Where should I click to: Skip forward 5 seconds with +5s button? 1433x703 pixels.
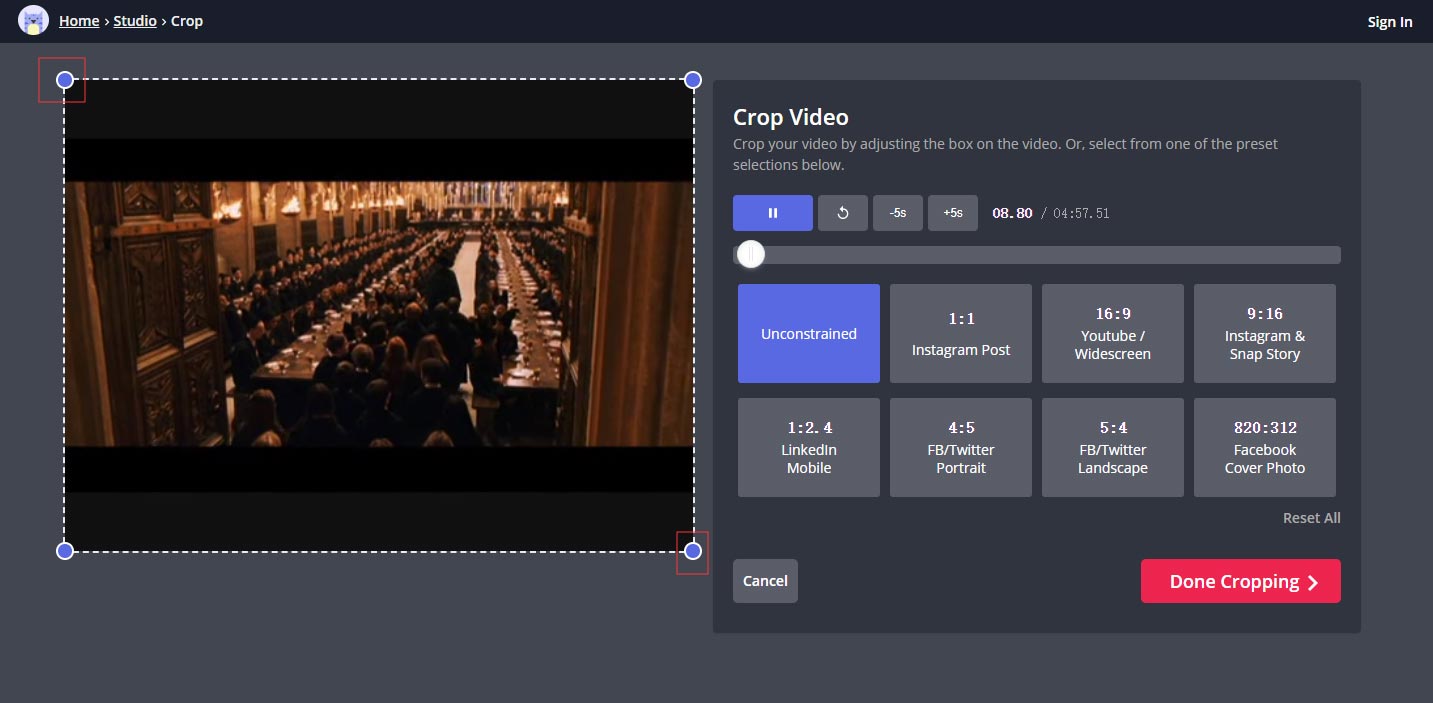[x=952, y=212]
